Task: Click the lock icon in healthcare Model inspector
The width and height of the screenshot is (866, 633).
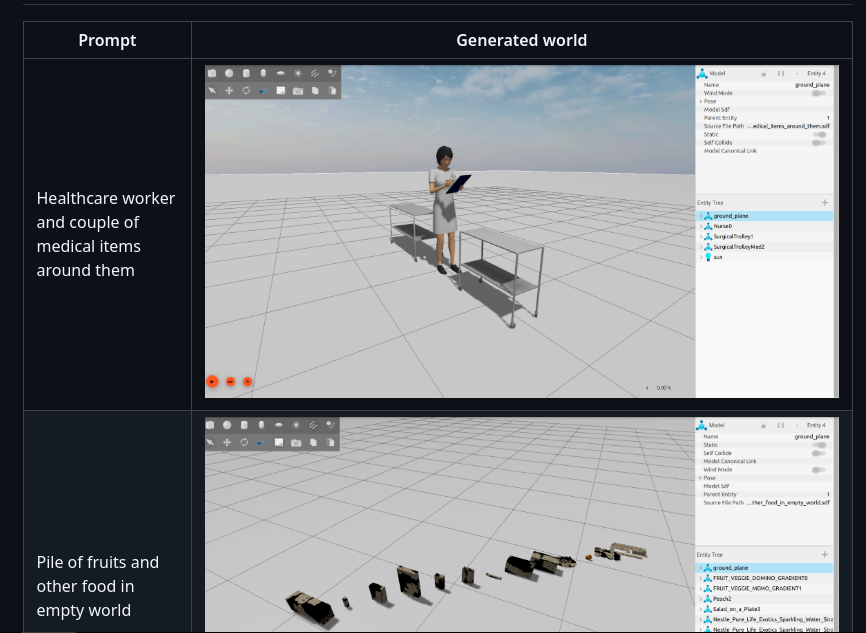Action: [763, 73]
